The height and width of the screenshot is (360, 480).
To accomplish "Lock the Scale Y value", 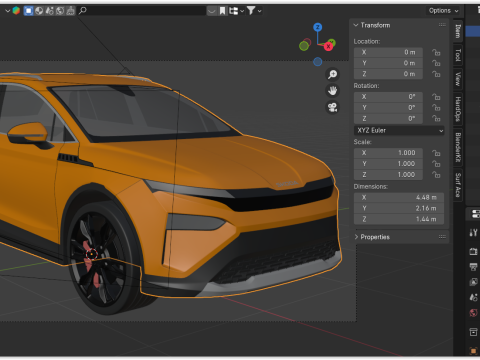I will 436,164.
